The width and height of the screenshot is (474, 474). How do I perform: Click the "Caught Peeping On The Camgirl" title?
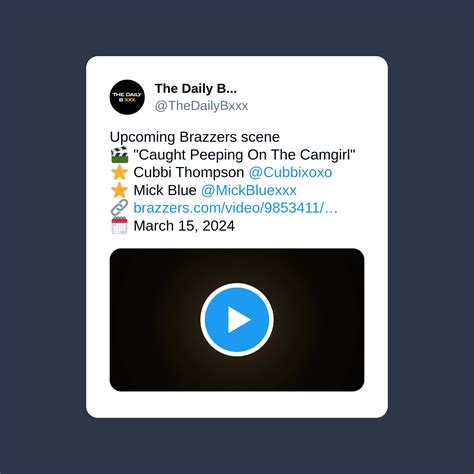[x=244, y=155]
